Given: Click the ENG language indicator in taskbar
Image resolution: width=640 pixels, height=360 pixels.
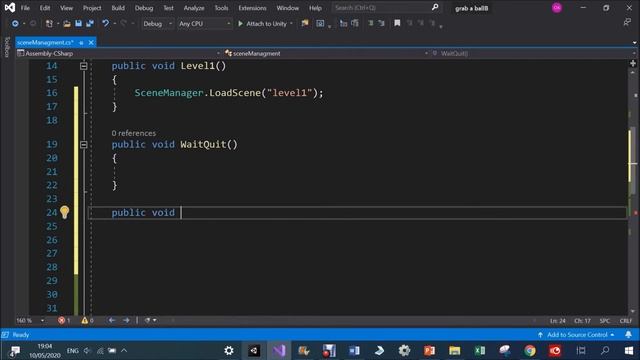Looking at the screenshot, I should pos(73,351).
